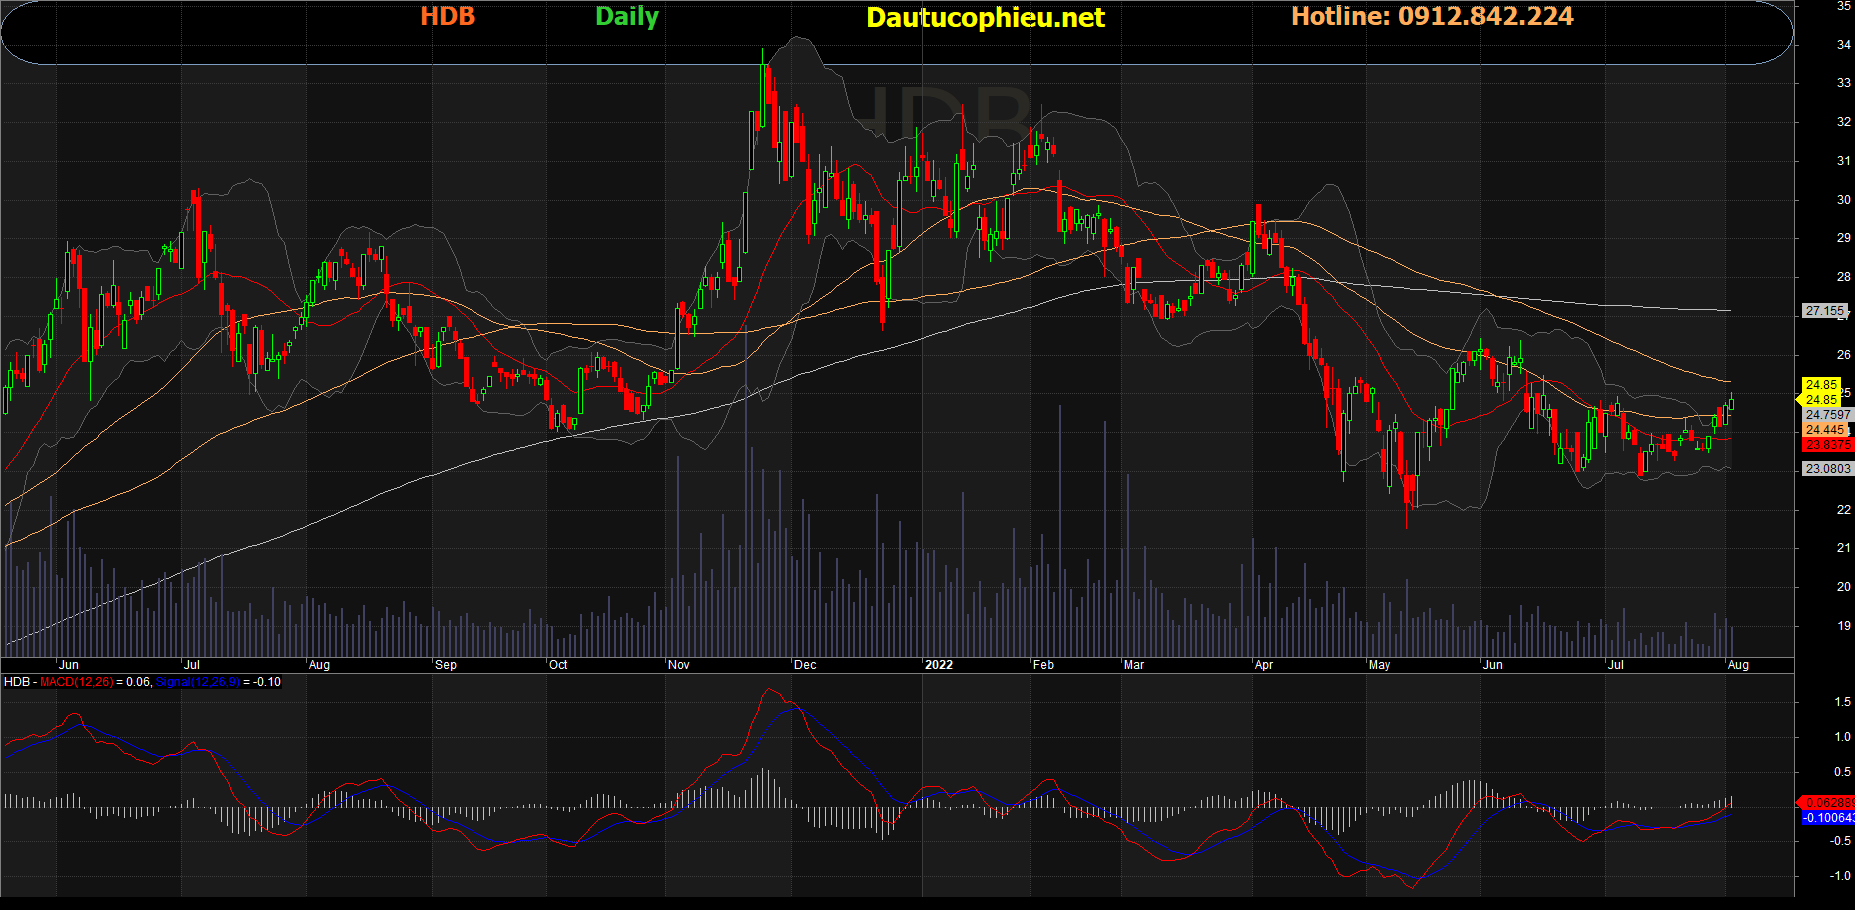Screen dimensions: 1855x910
Task: Select the Apr date axis label
Action: click(1264, 665)
